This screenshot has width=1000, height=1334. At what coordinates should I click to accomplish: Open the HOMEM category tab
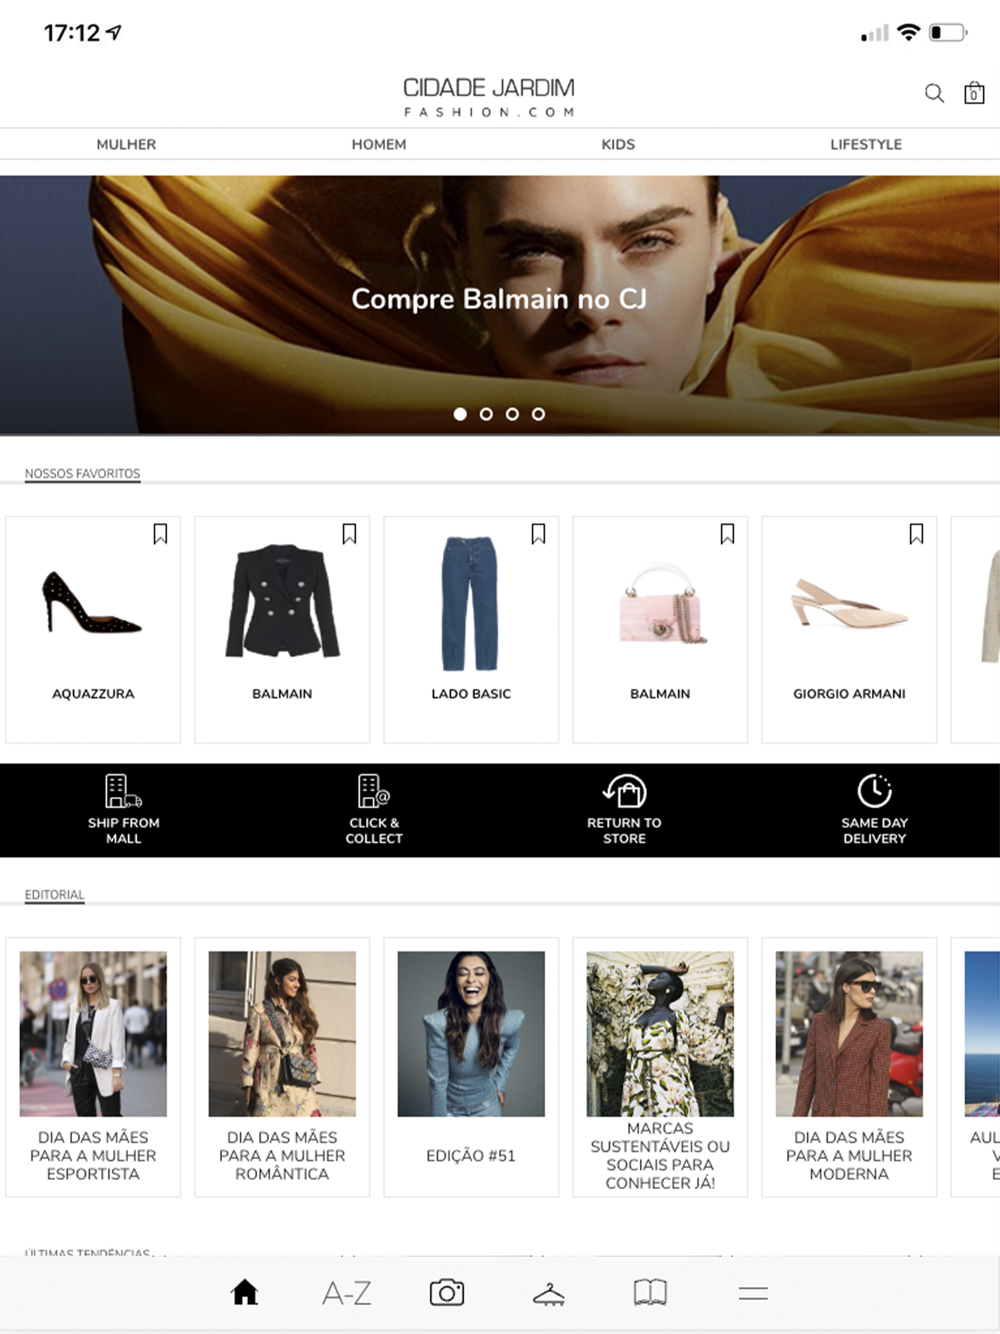tap(379, 144)
